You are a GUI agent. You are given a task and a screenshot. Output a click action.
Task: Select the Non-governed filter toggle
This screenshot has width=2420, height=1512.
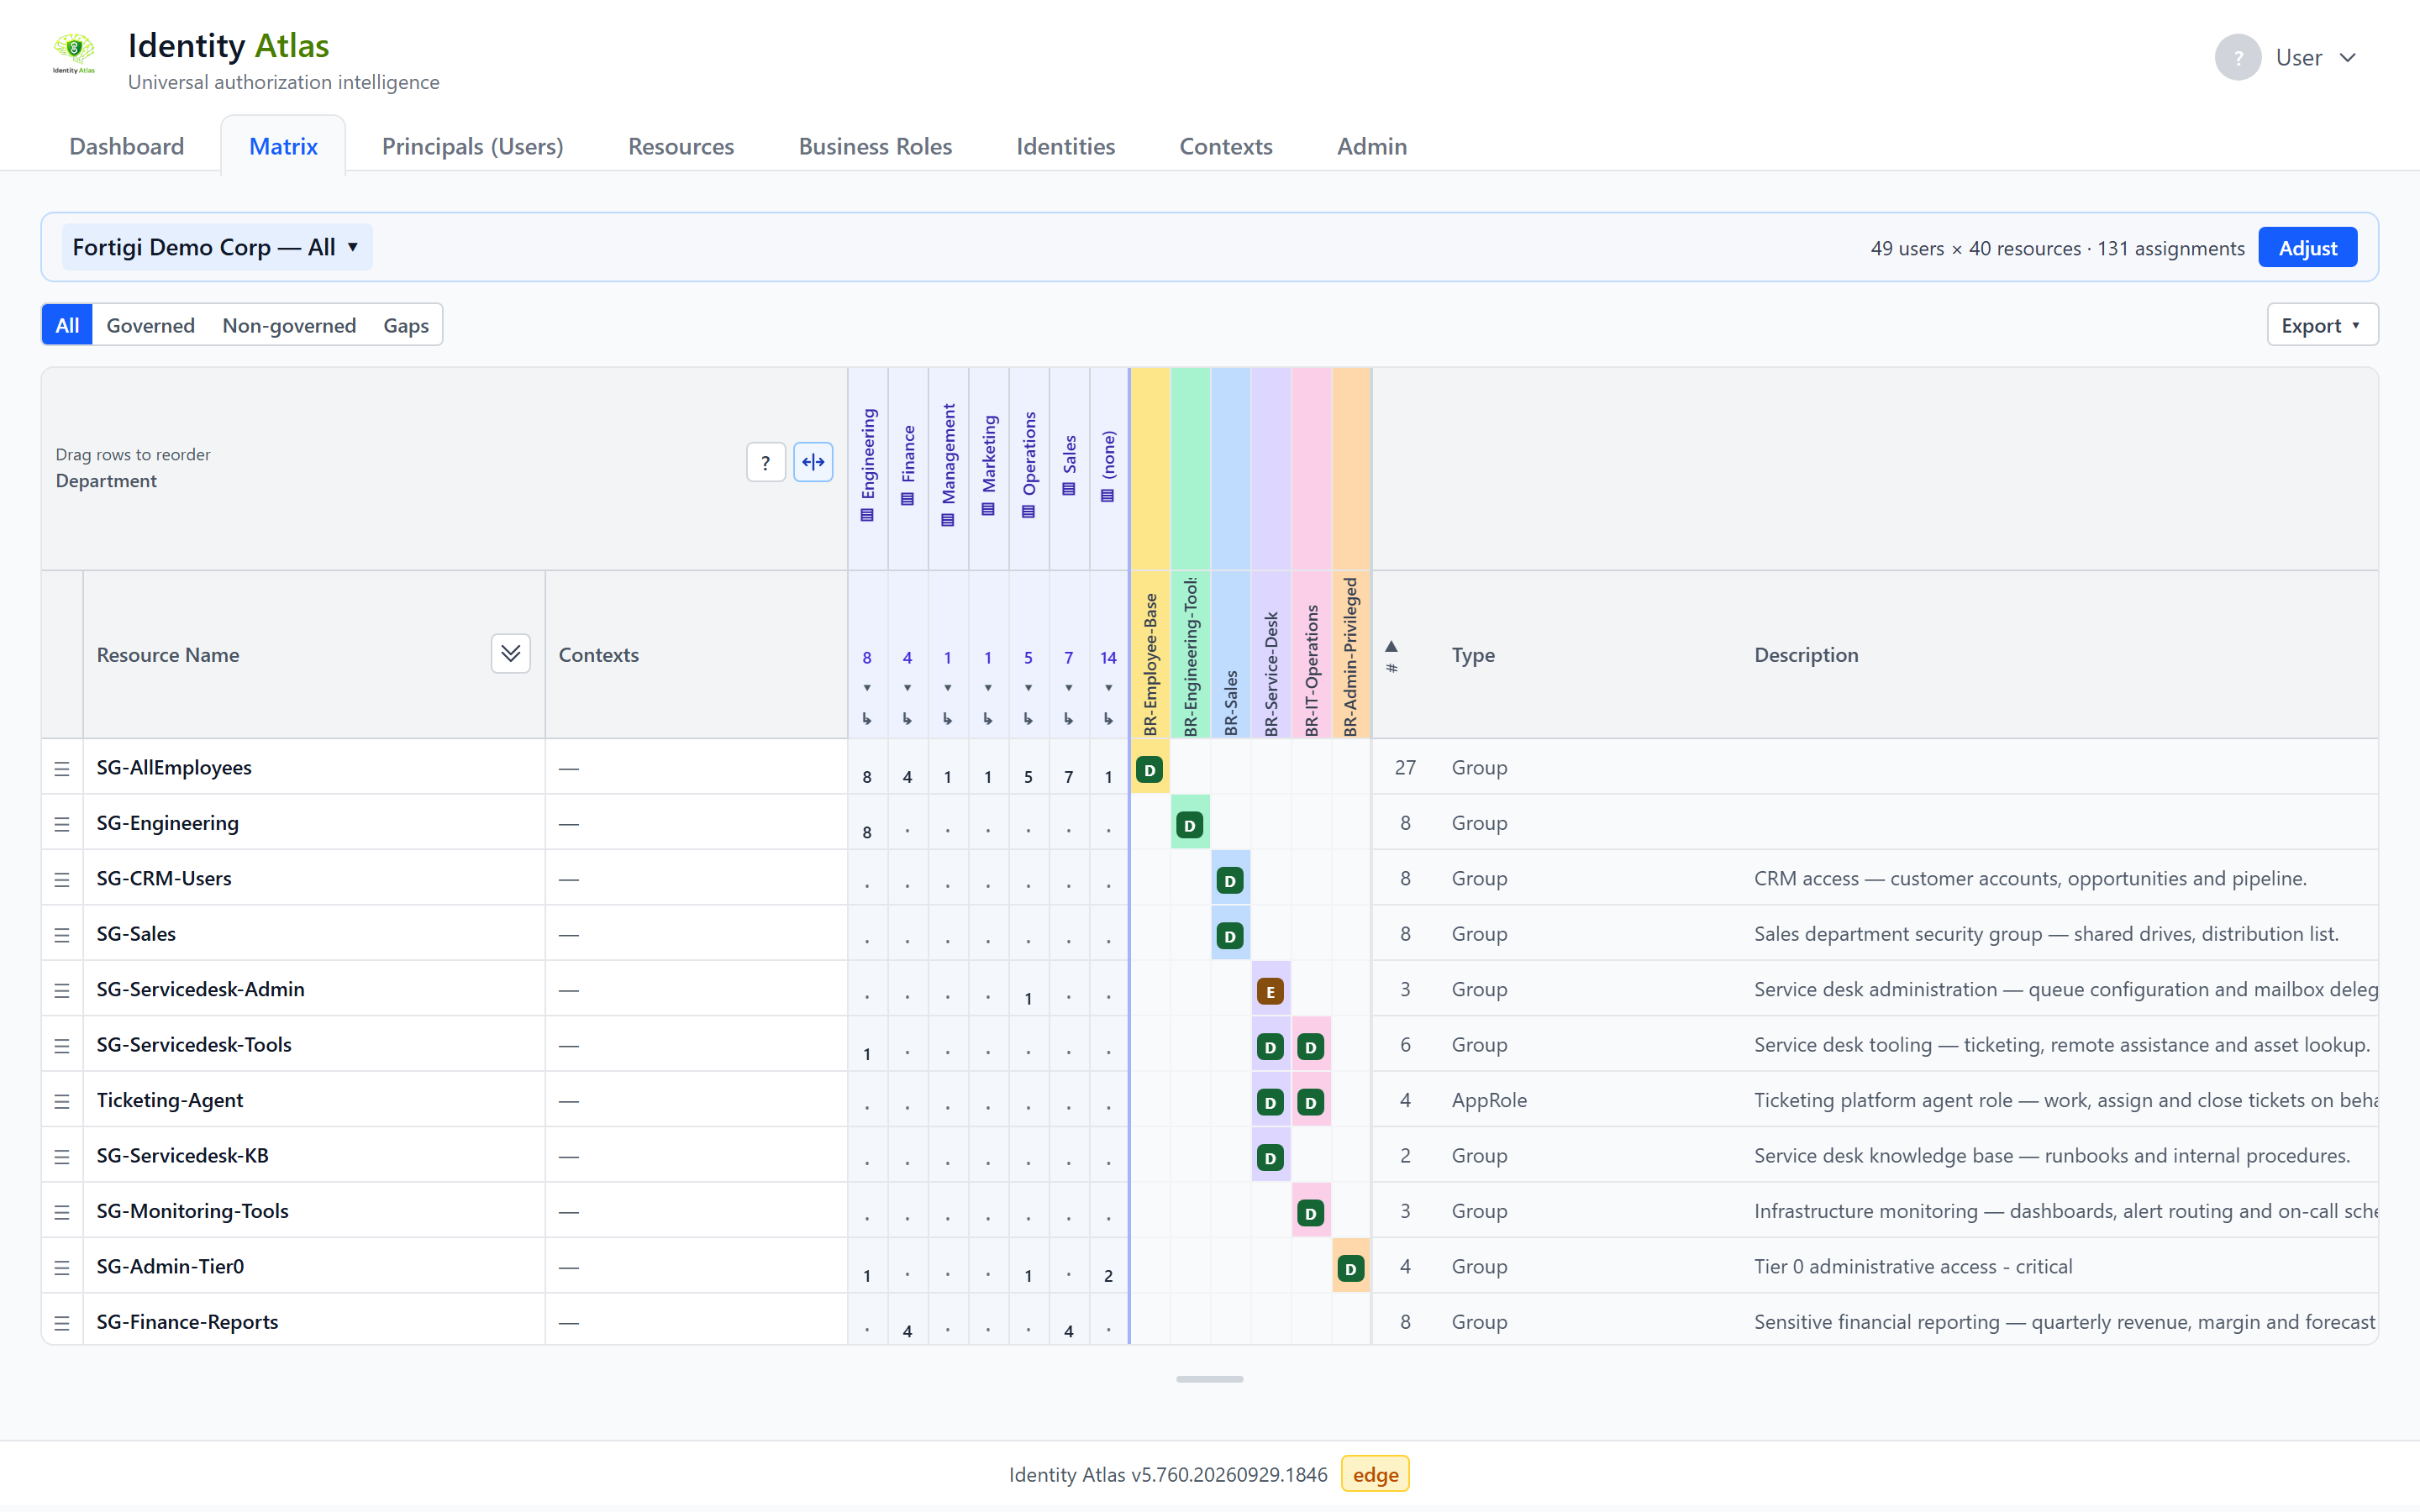point(289,325)
